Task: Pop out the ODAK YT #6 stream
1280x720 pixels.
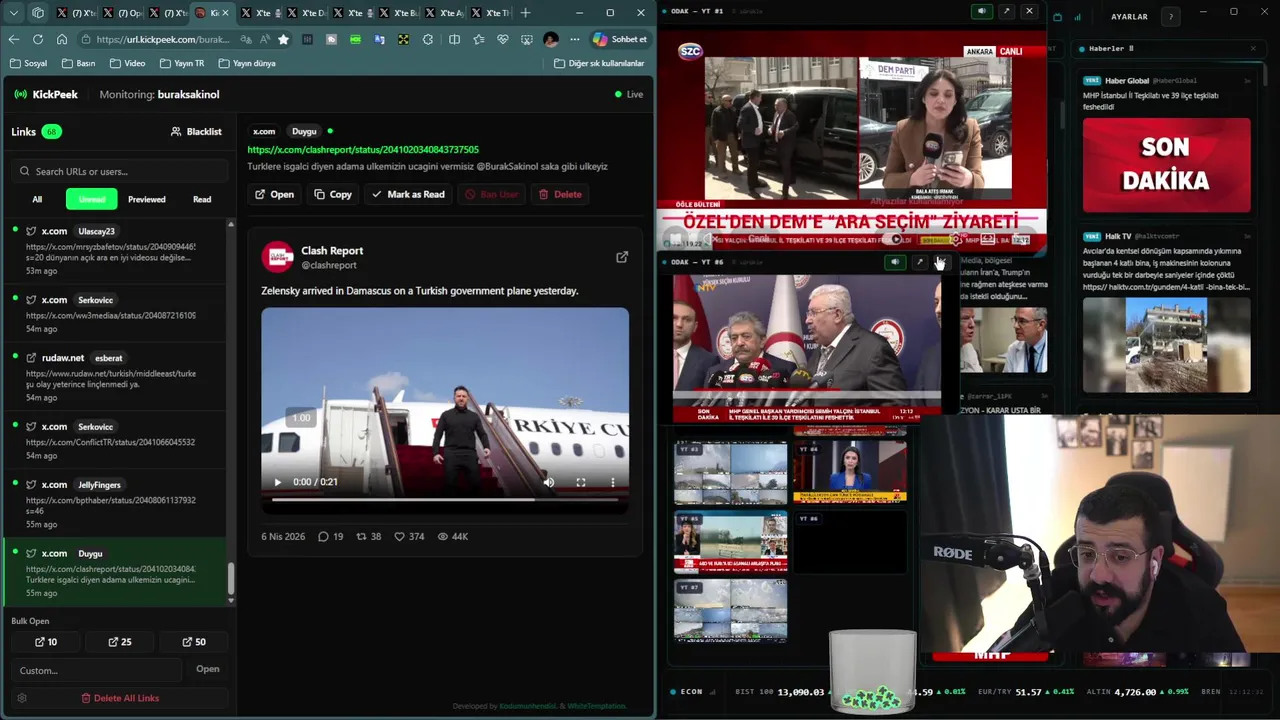Action: 919,262
